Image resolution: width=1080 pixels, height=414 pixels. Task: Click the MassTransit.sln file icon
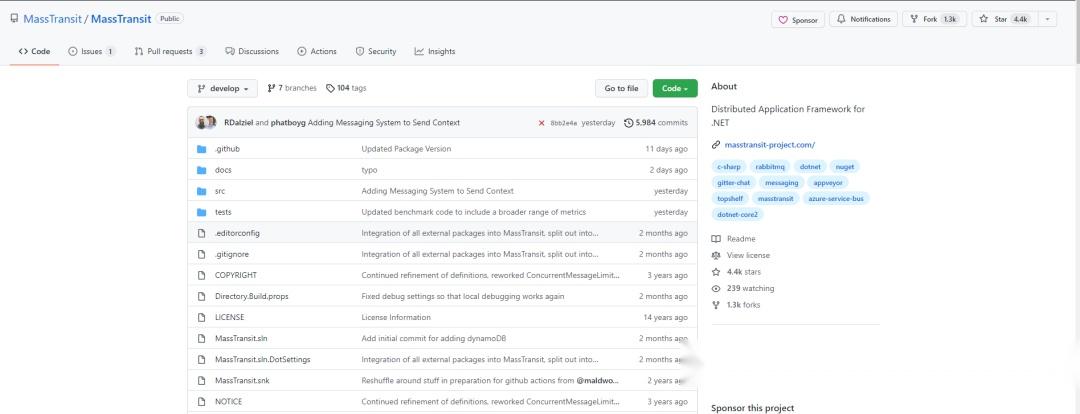(x=202, y=338)
